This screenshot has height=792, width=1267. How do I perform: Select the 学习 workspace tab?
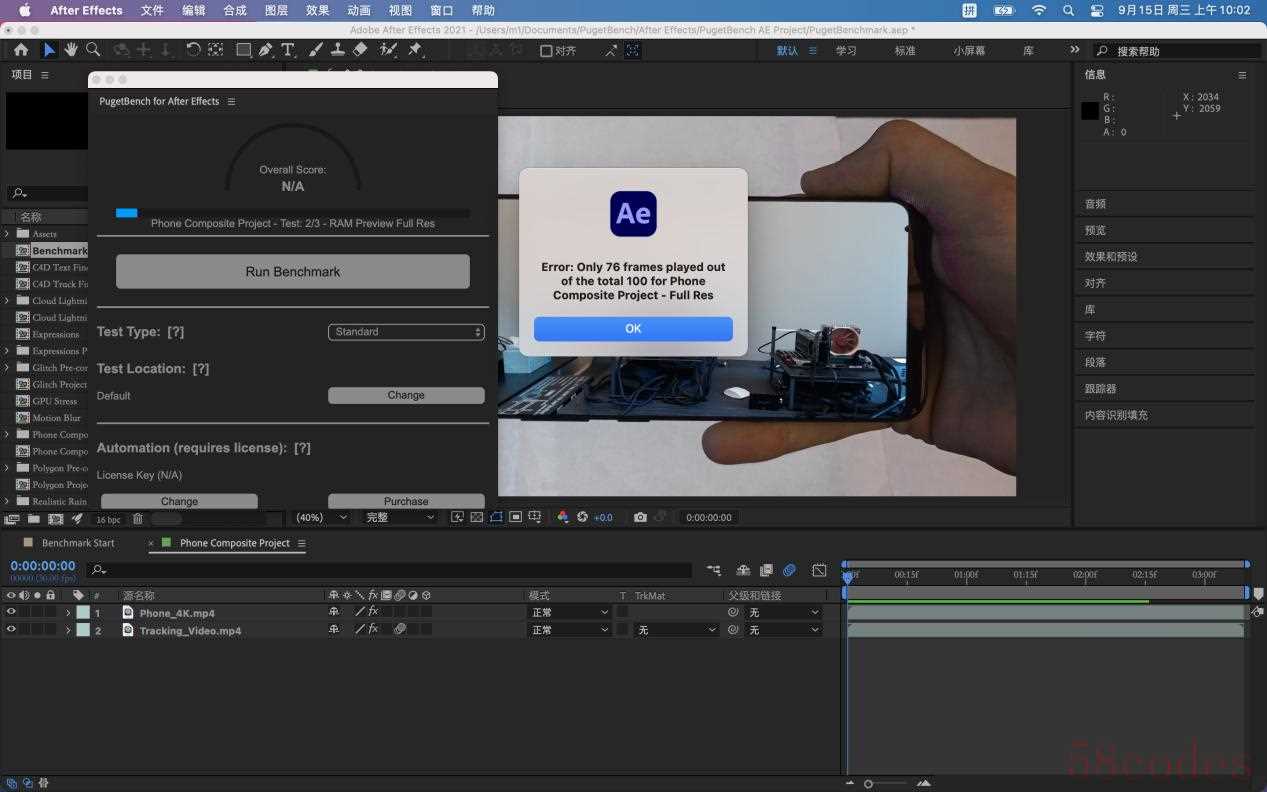click(x=846, y=50)
